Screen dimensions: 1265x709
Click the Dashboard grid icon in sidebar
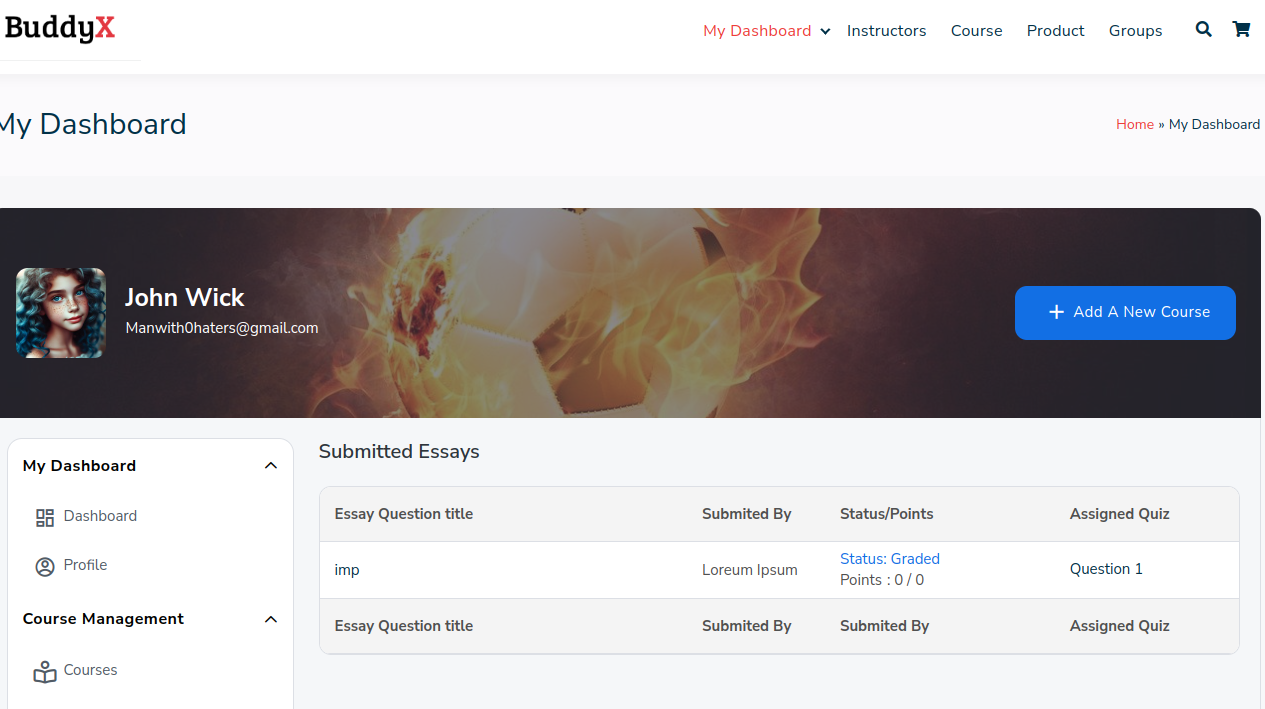coord(45,517)
